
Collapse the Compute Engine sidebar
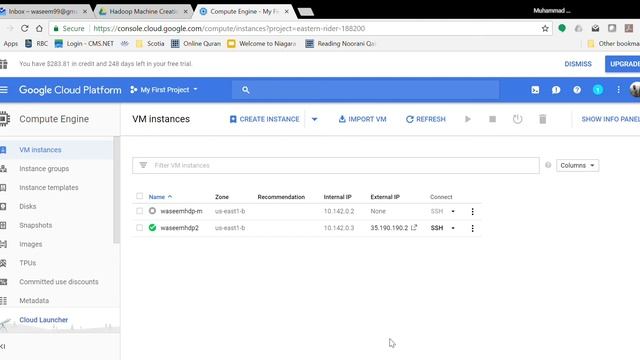[x=3, y=347]
